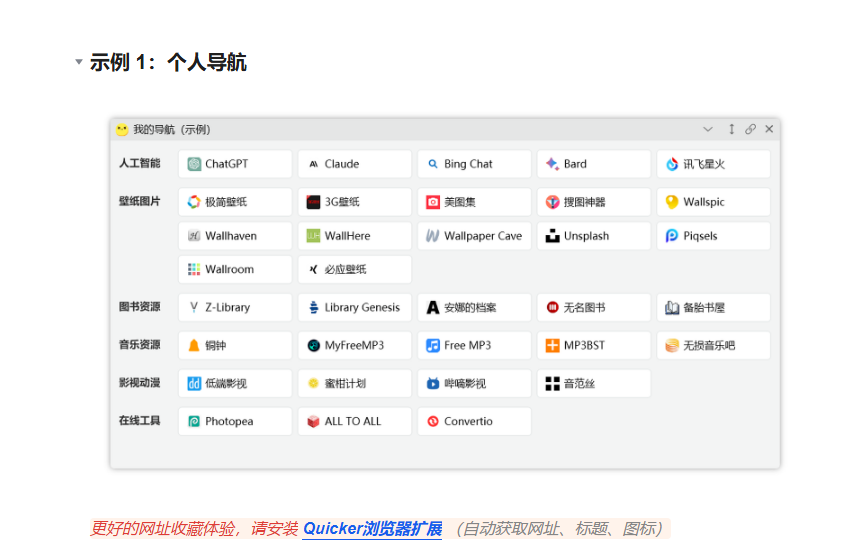Click the Wallhaven icon
This screenshot has width=841, height=558.
click(194, 236)
